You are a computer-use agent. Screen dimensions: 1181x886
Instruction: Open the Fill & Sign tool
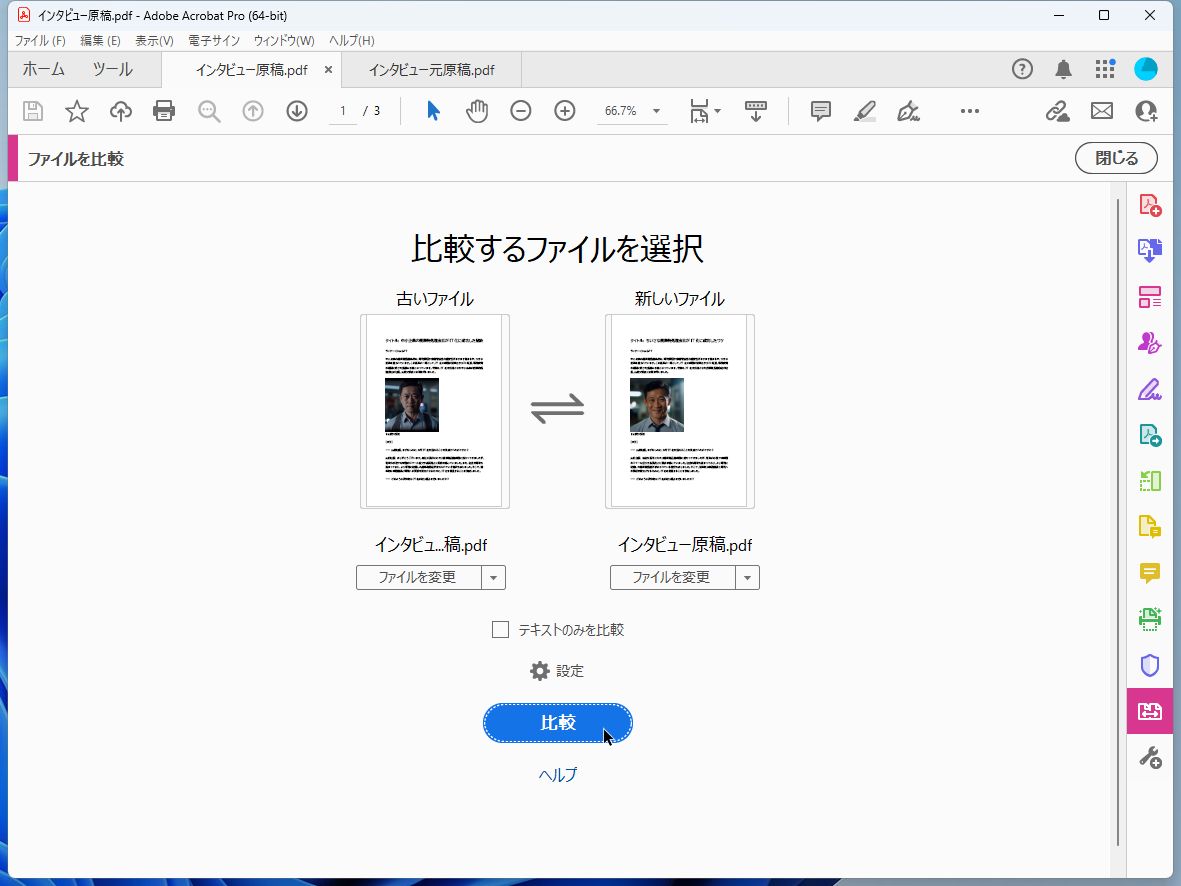(1149, 389)
